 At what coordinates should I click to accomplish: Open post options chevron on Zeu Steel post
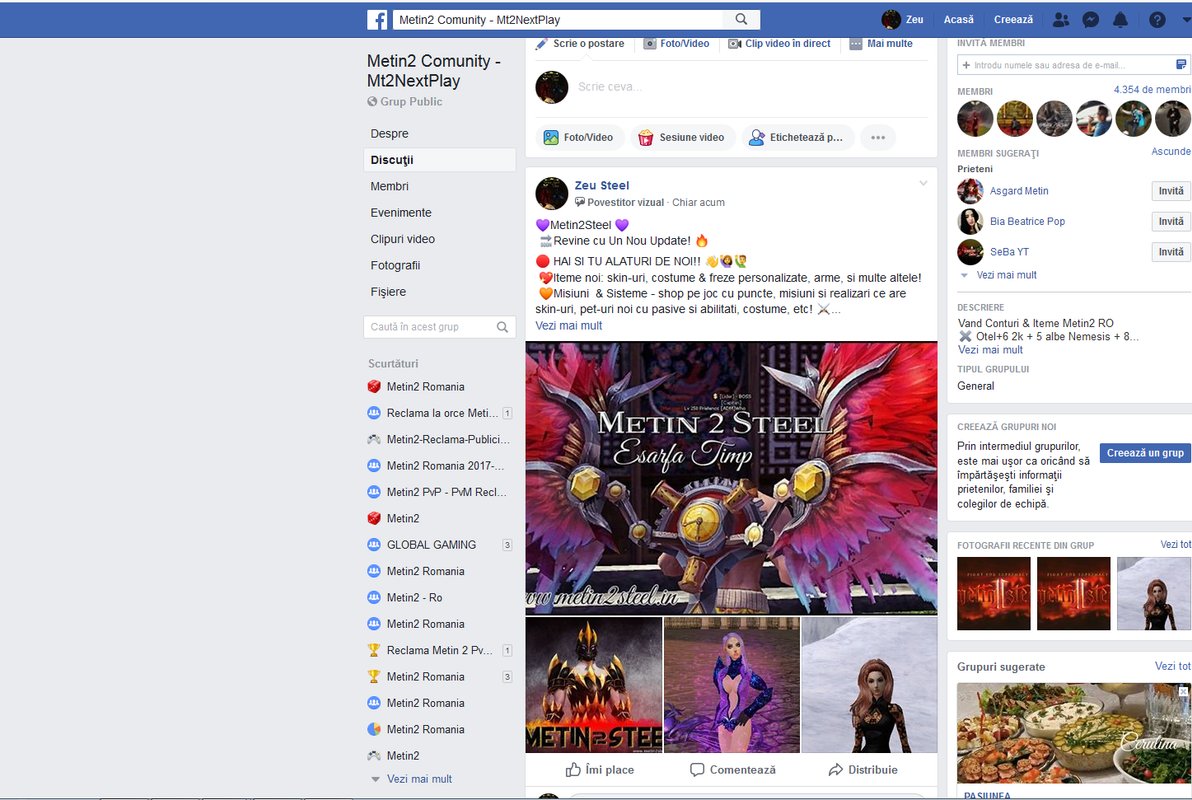point(923,183)
